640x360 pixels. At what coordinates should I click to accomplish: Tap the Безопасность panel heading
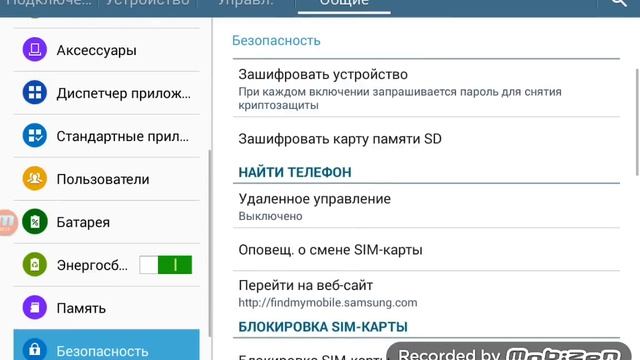coord(276,41)
